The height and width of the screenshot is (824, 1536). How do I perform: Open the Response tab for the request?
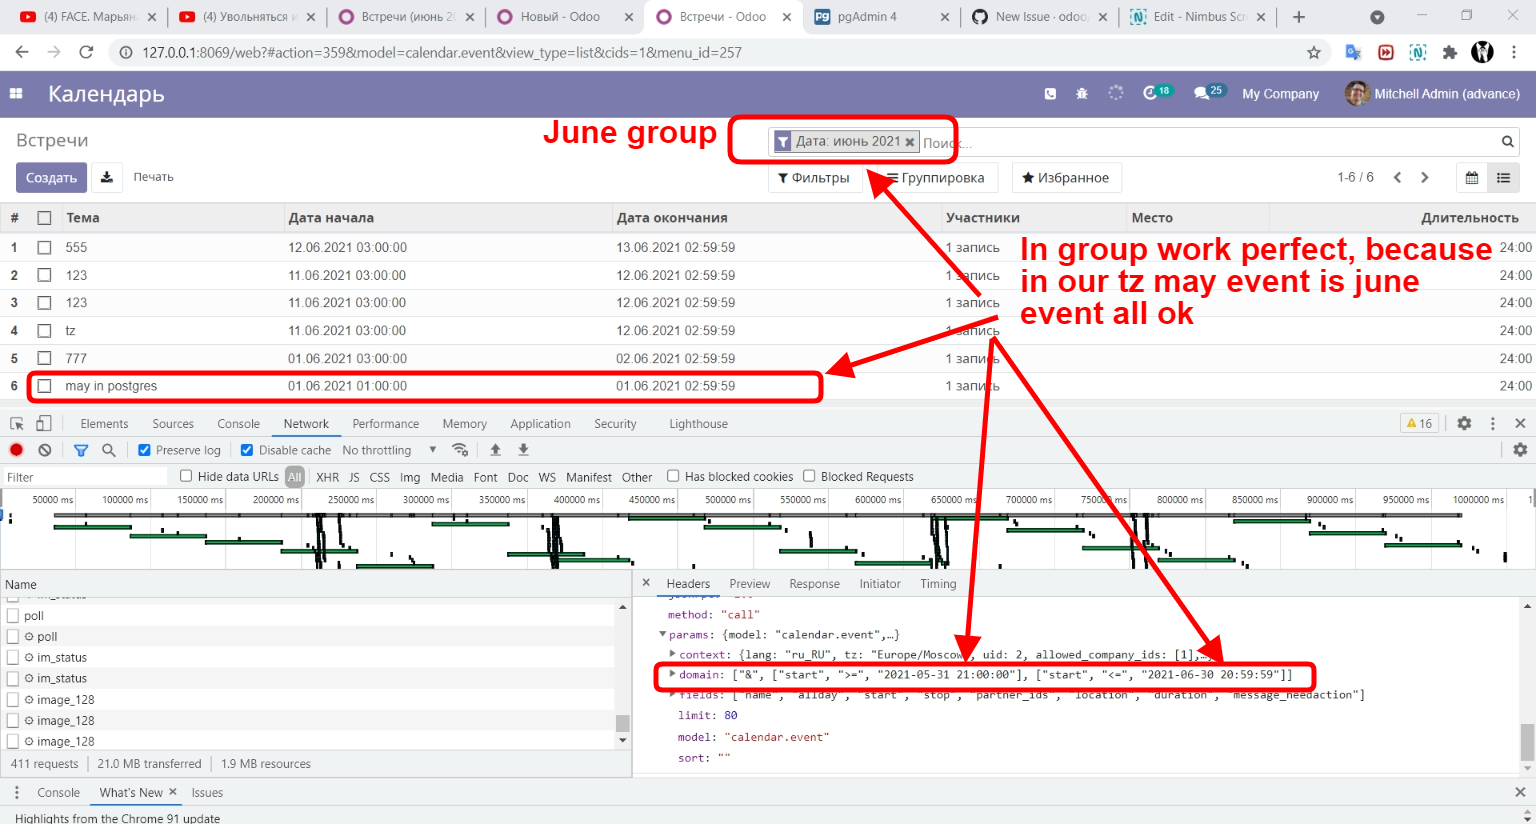point(814,583)
